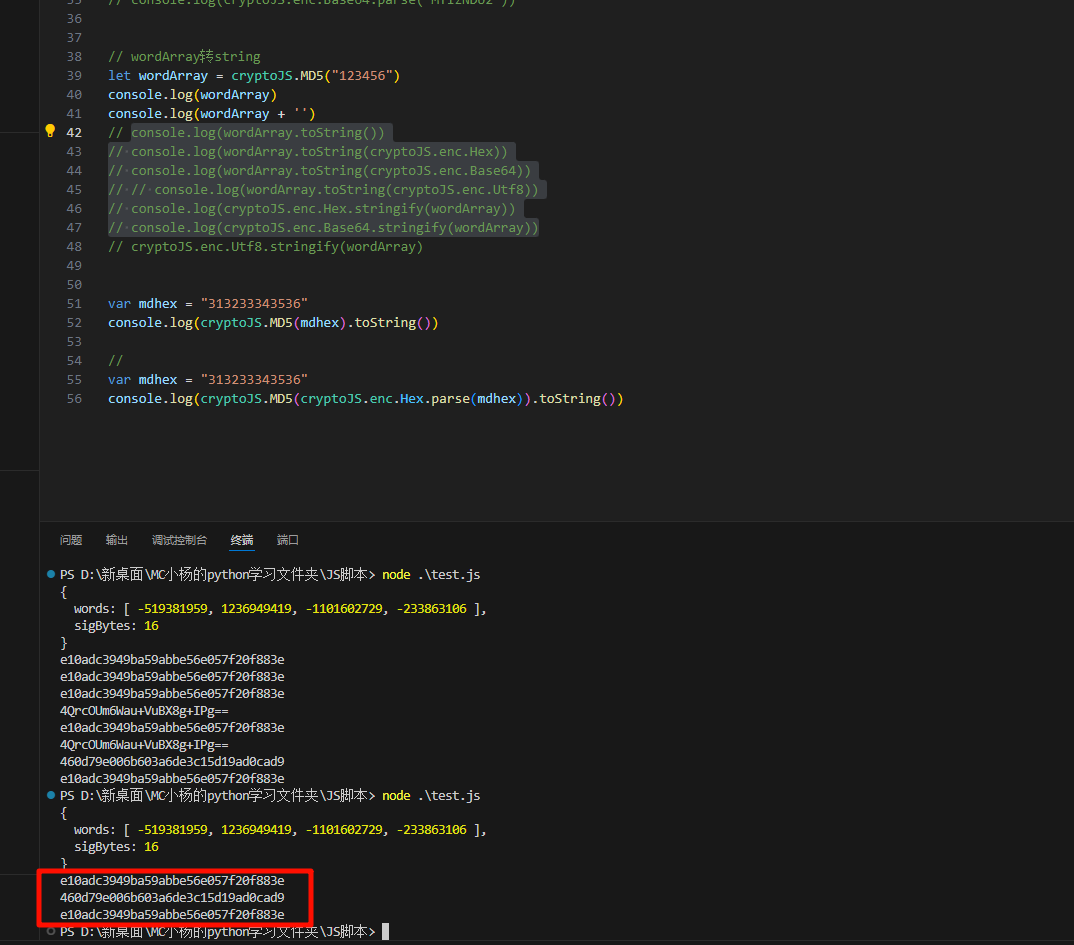The width and height of the screenshot is (1074, 945).
Task: Switch to the 问题 panel tab
Action: point(71,540)
